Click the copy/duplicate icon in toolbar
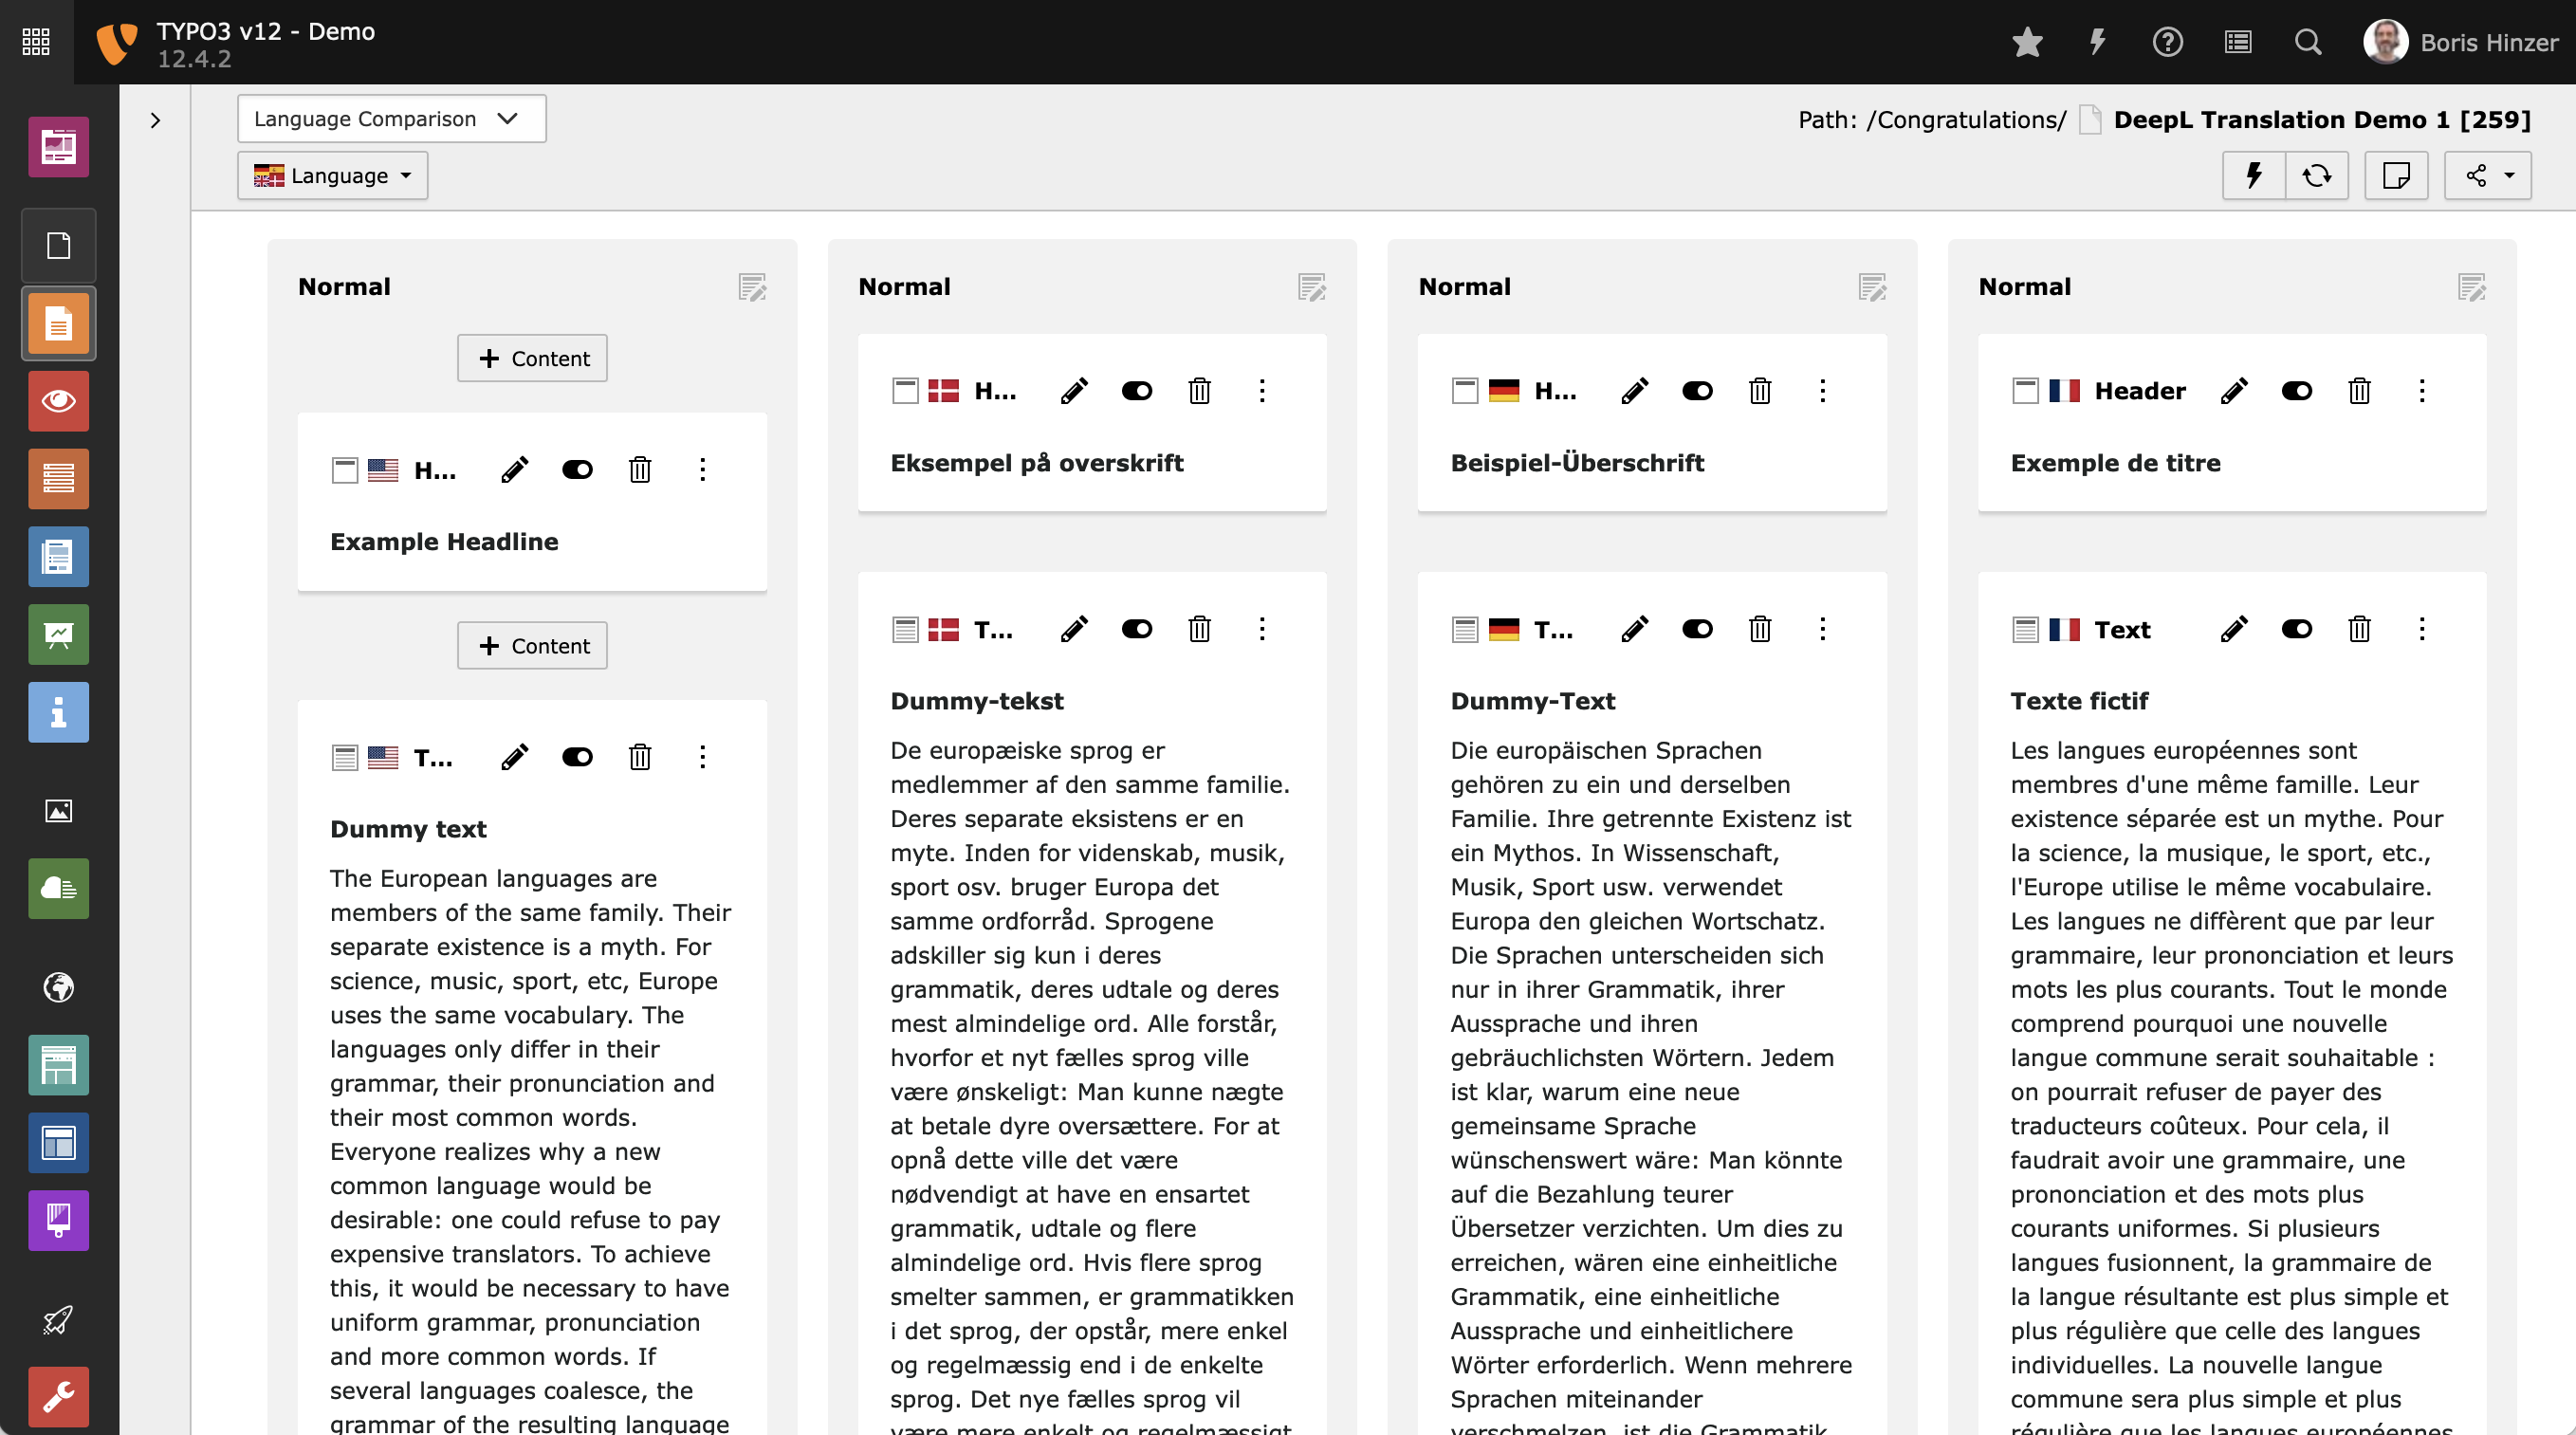 [x=2396, y=175]
